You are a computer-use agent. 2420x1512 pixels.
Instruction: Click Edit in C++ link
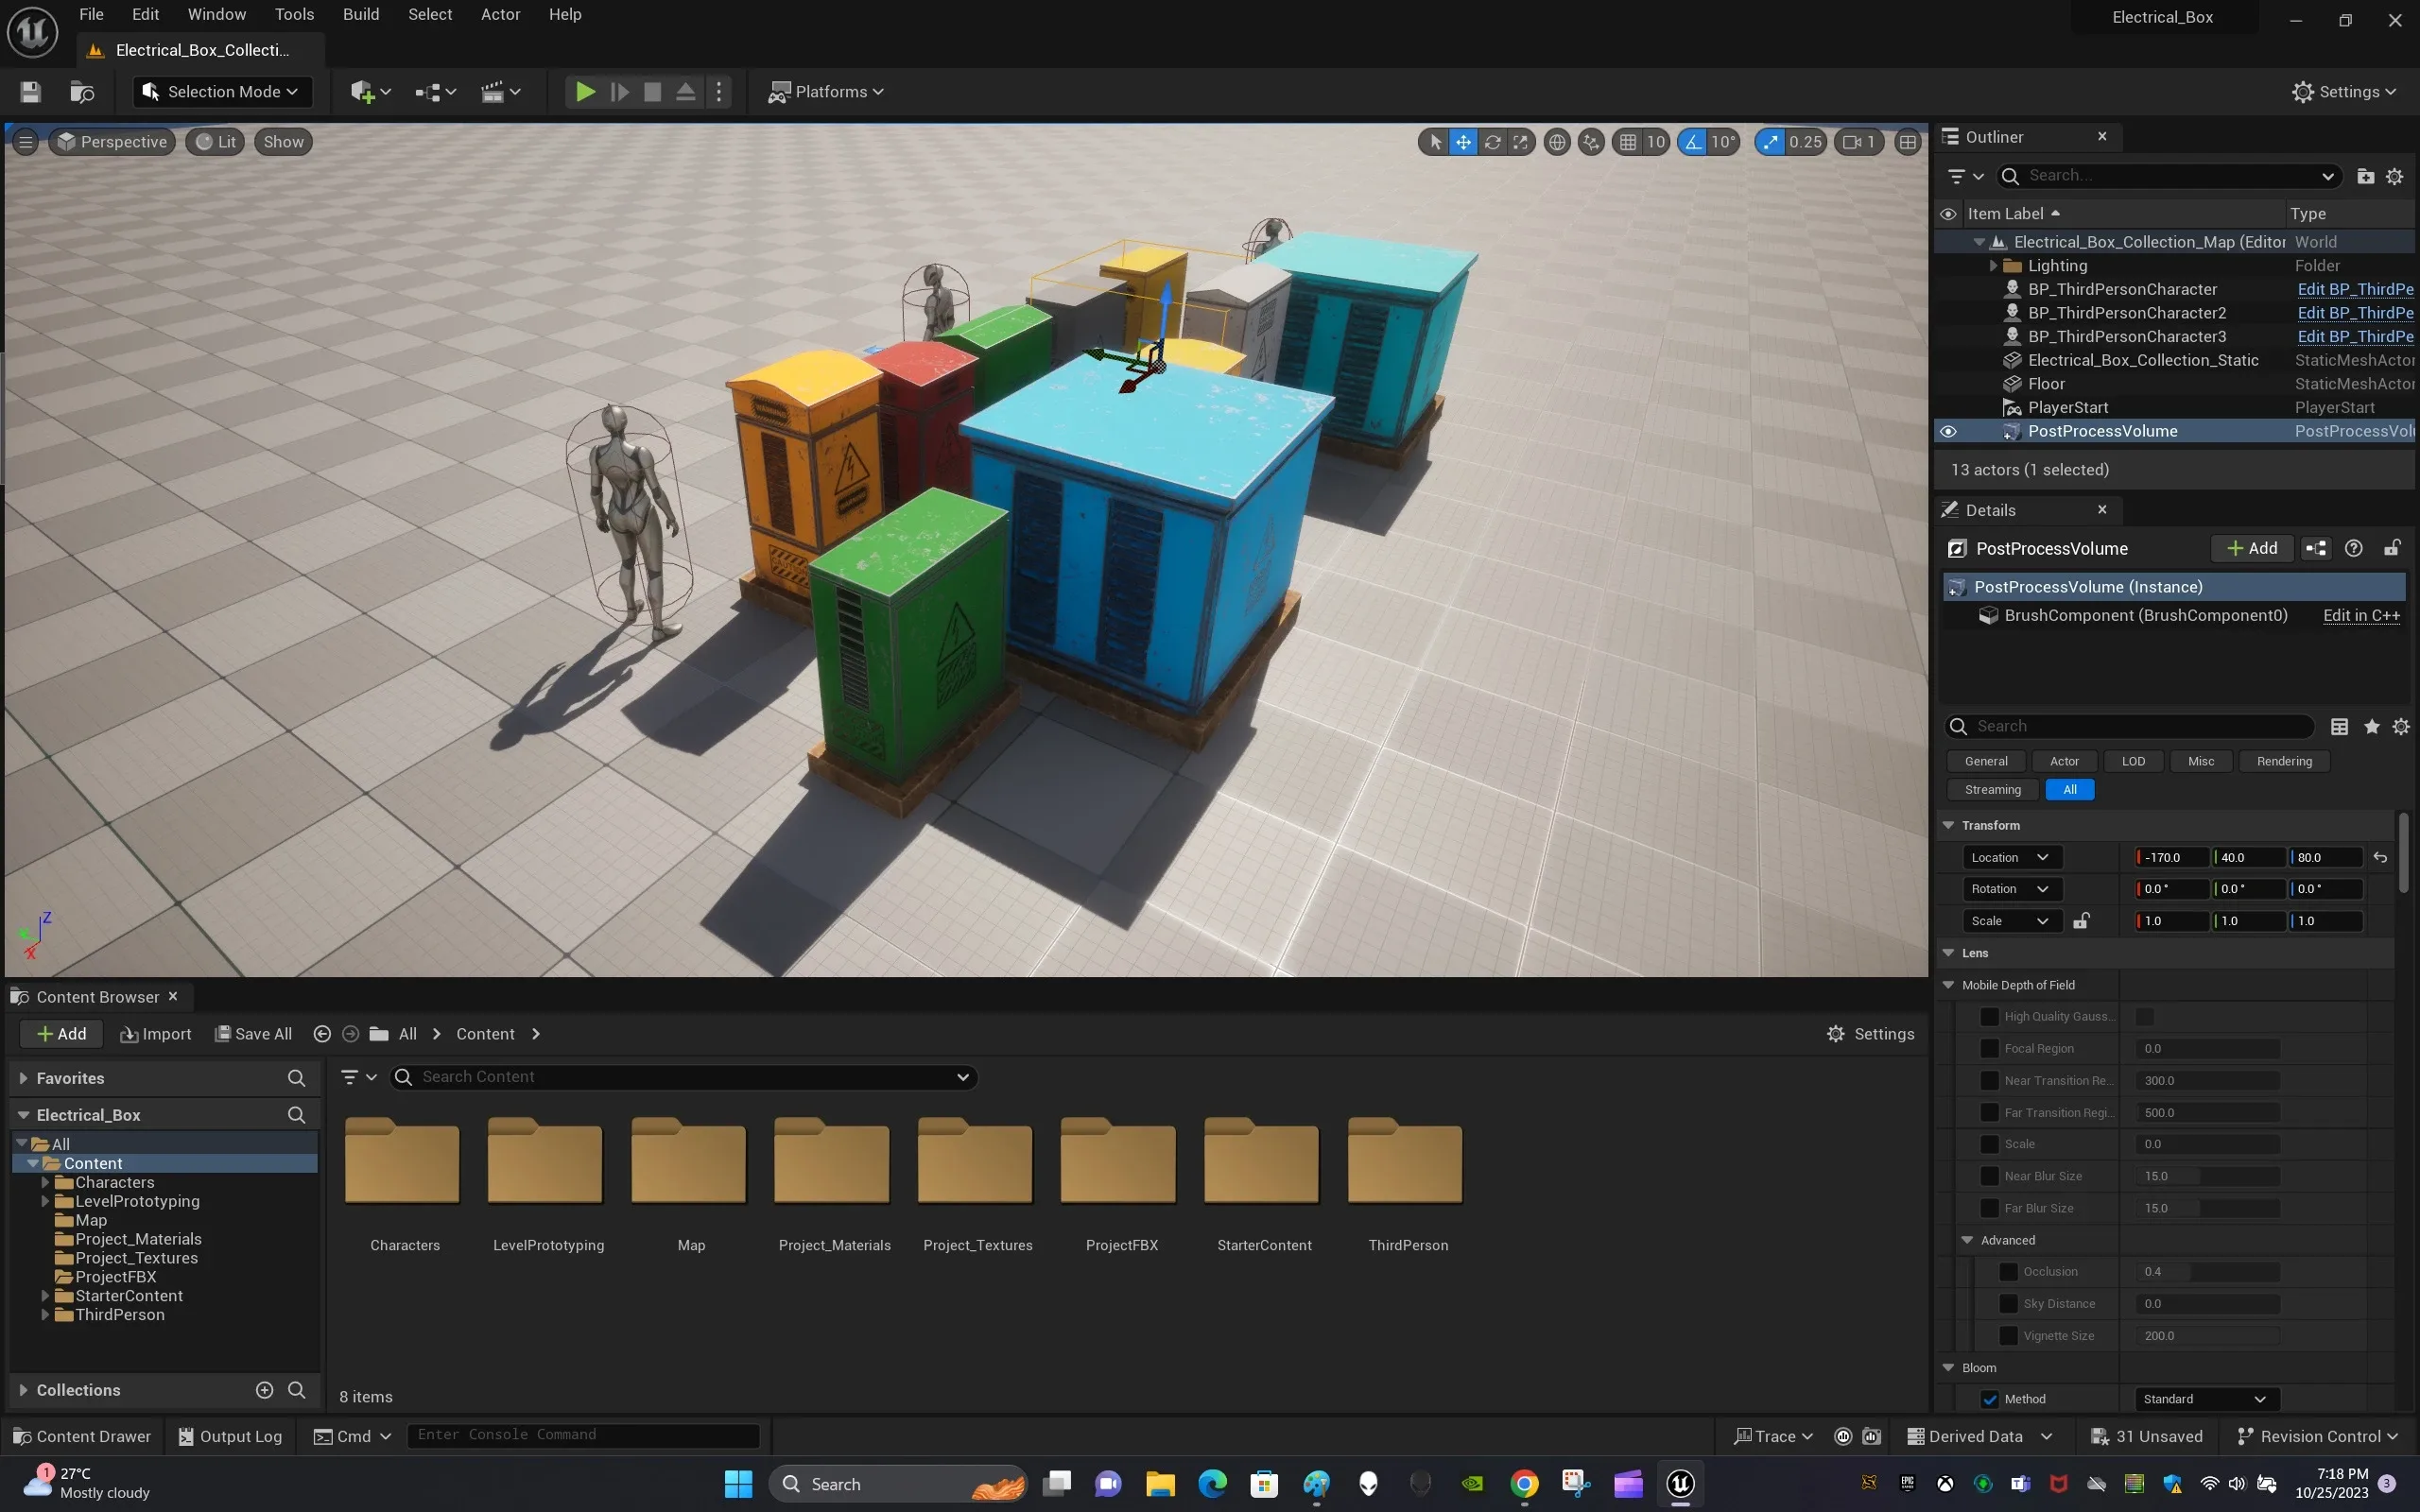coord(2361,615)
